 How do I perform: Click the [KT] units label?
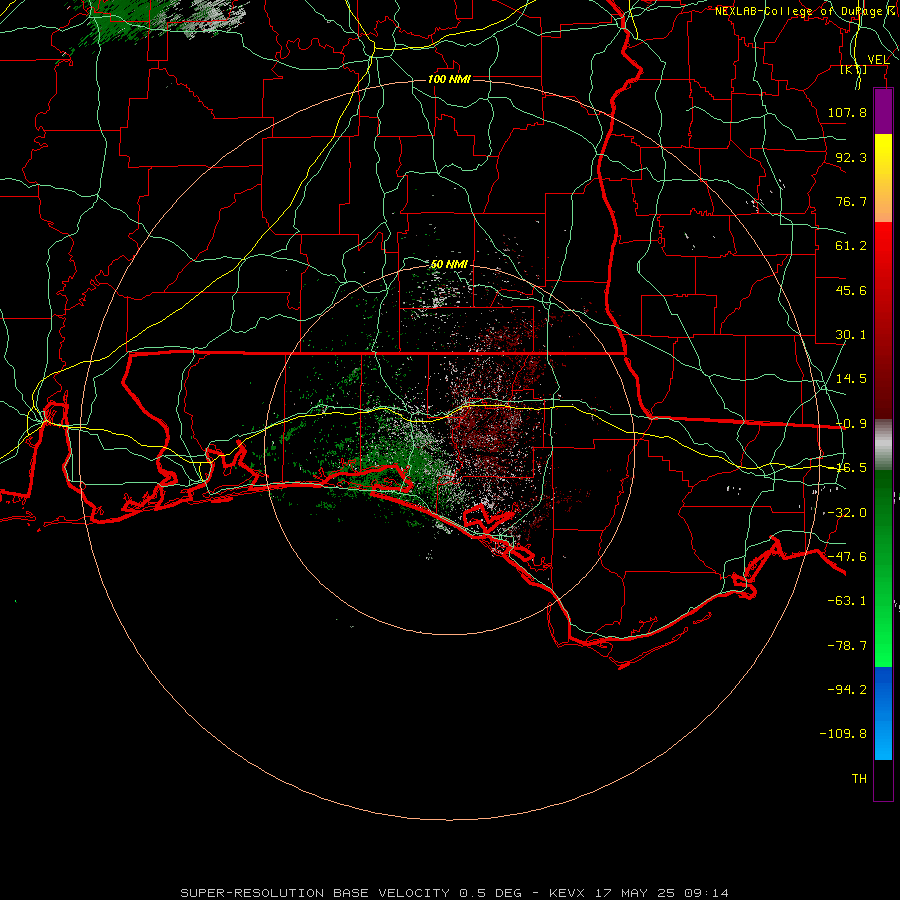pyautogui.click(x=854, y=69)
